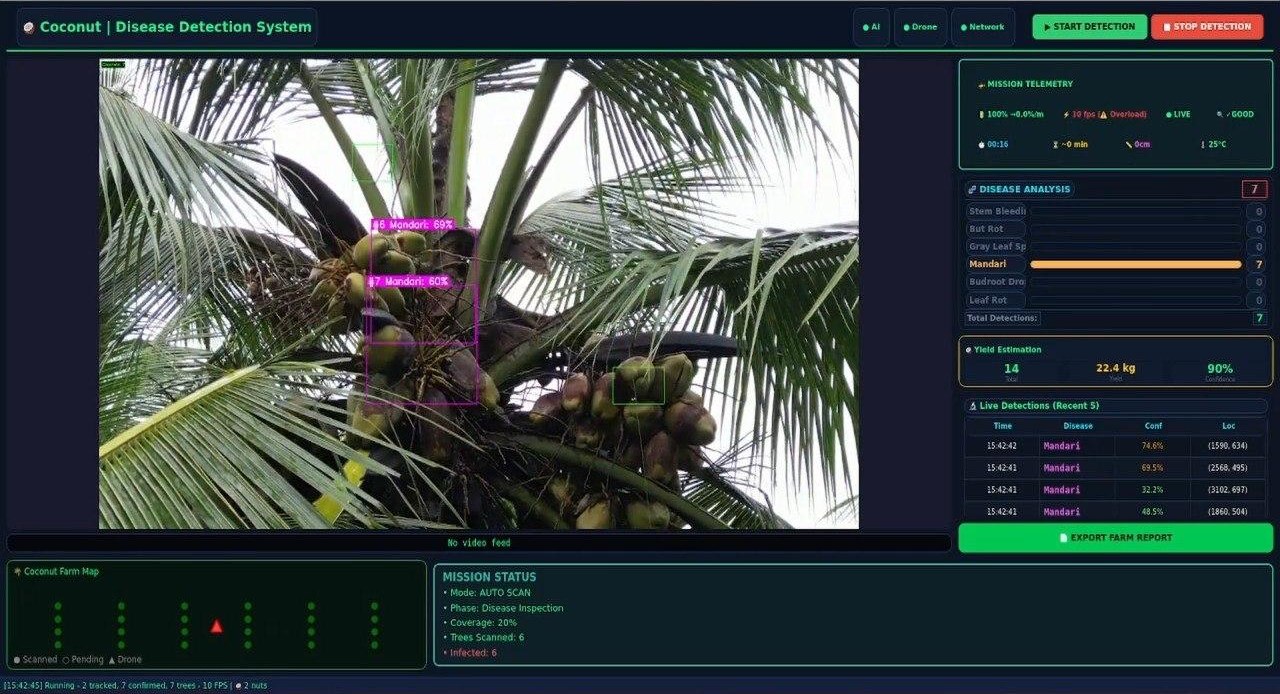Click the Yield Estimation coconut icon

968,350
